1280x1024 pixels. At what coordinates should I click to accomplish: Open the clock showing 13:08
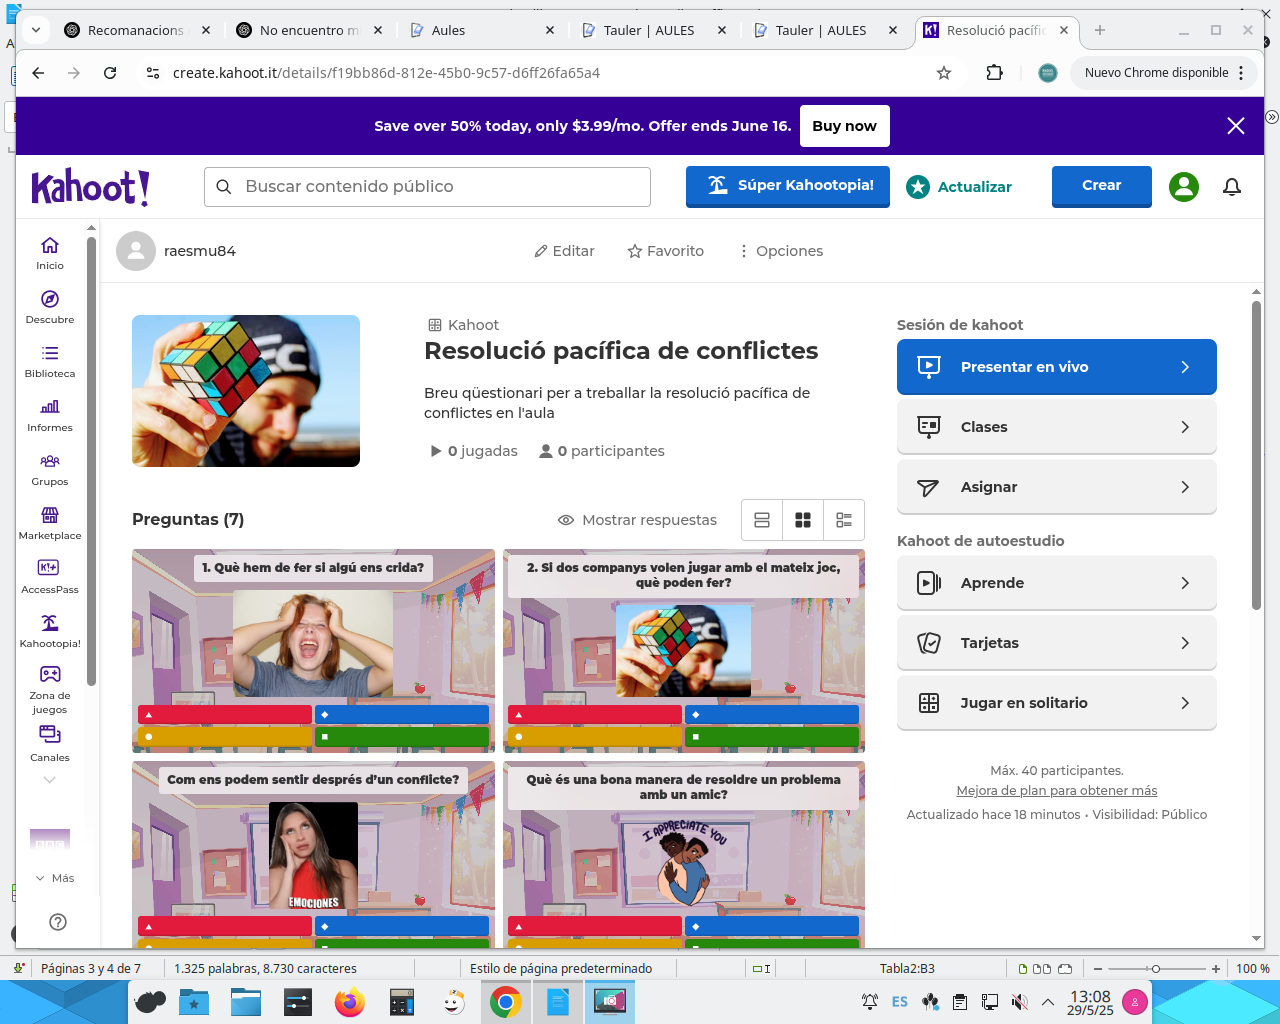[x=1090, y=1002]
